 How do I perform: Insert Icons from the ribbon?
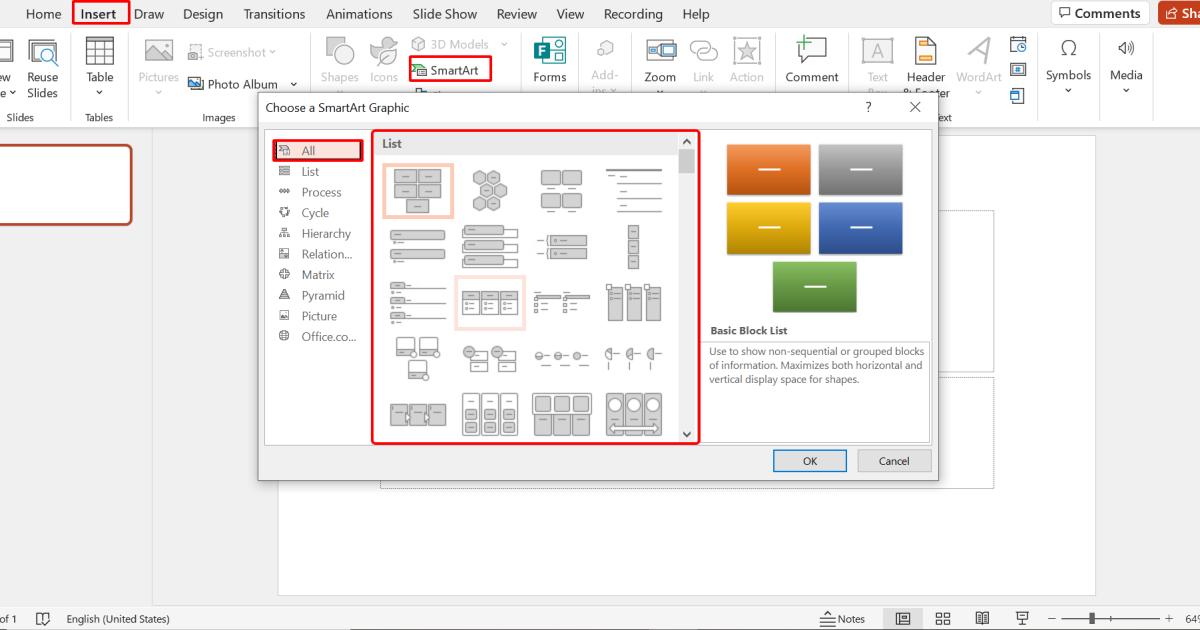383,62
